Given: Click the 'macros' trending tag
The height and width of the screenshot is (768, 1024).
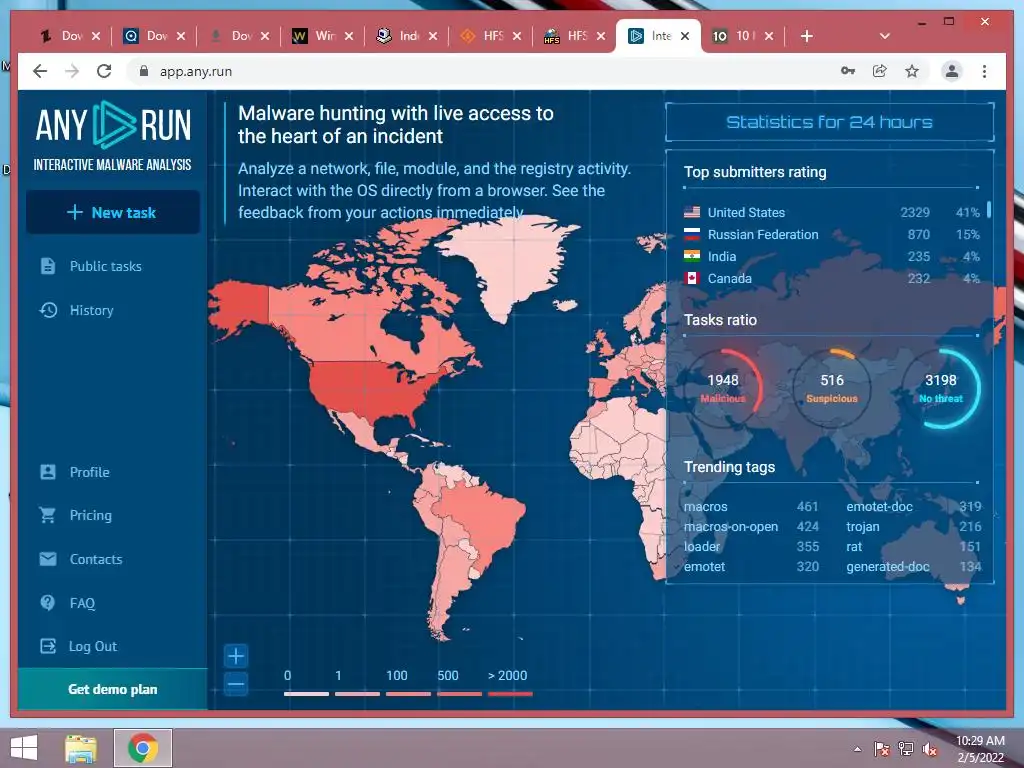Looking at the screenshot, I should pos(705,507).
